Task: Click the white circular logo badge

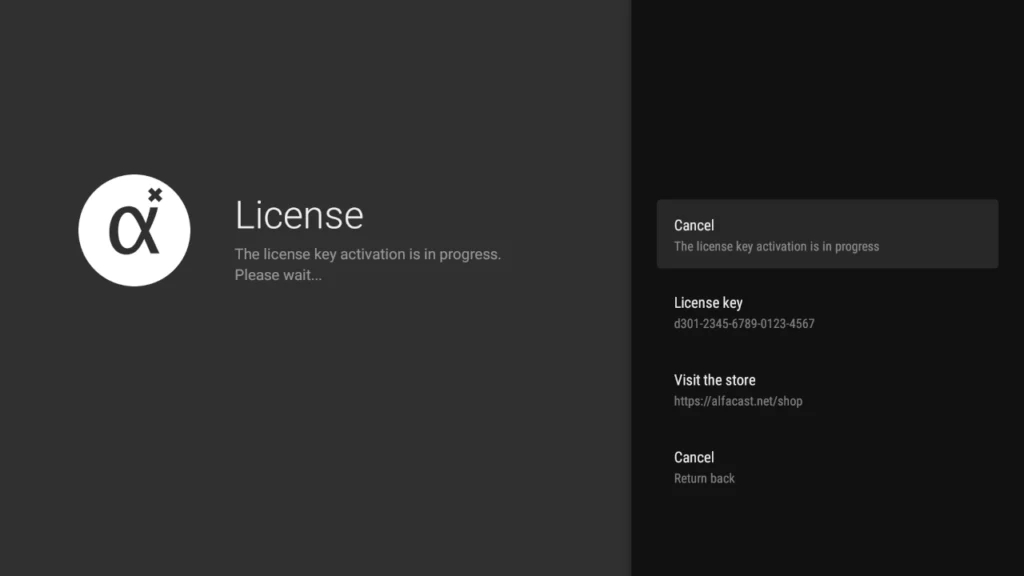Action: click(x=134, y=230)
